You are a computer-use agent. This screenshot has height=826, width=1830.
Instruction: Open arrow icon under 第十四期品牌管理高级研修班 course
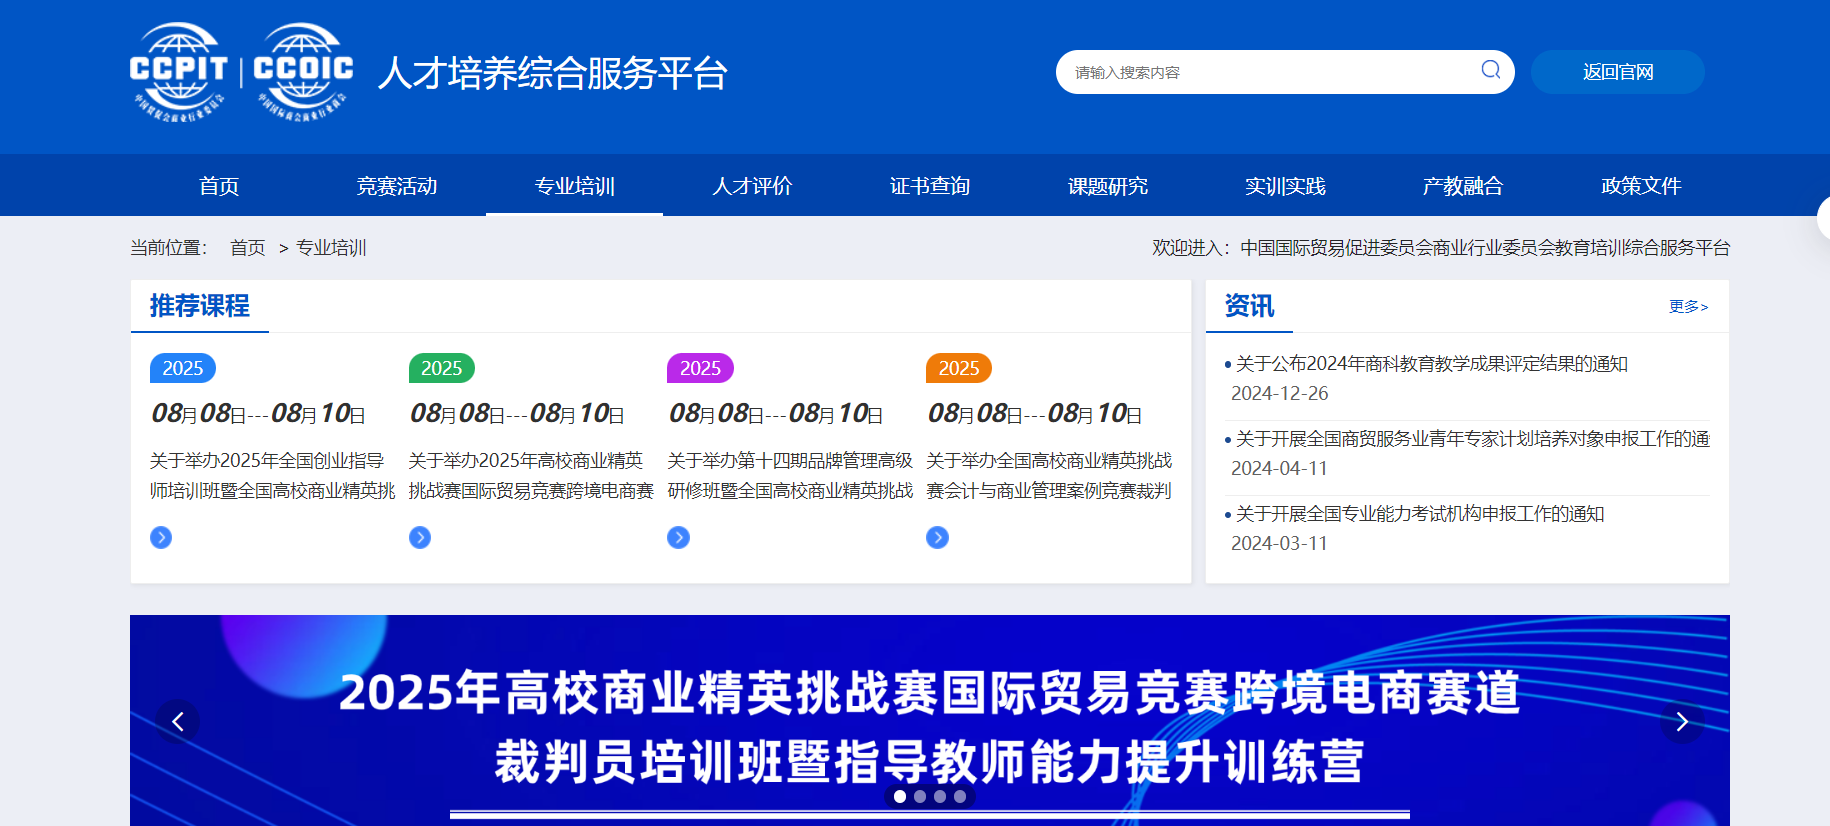[x=678, y=538]
